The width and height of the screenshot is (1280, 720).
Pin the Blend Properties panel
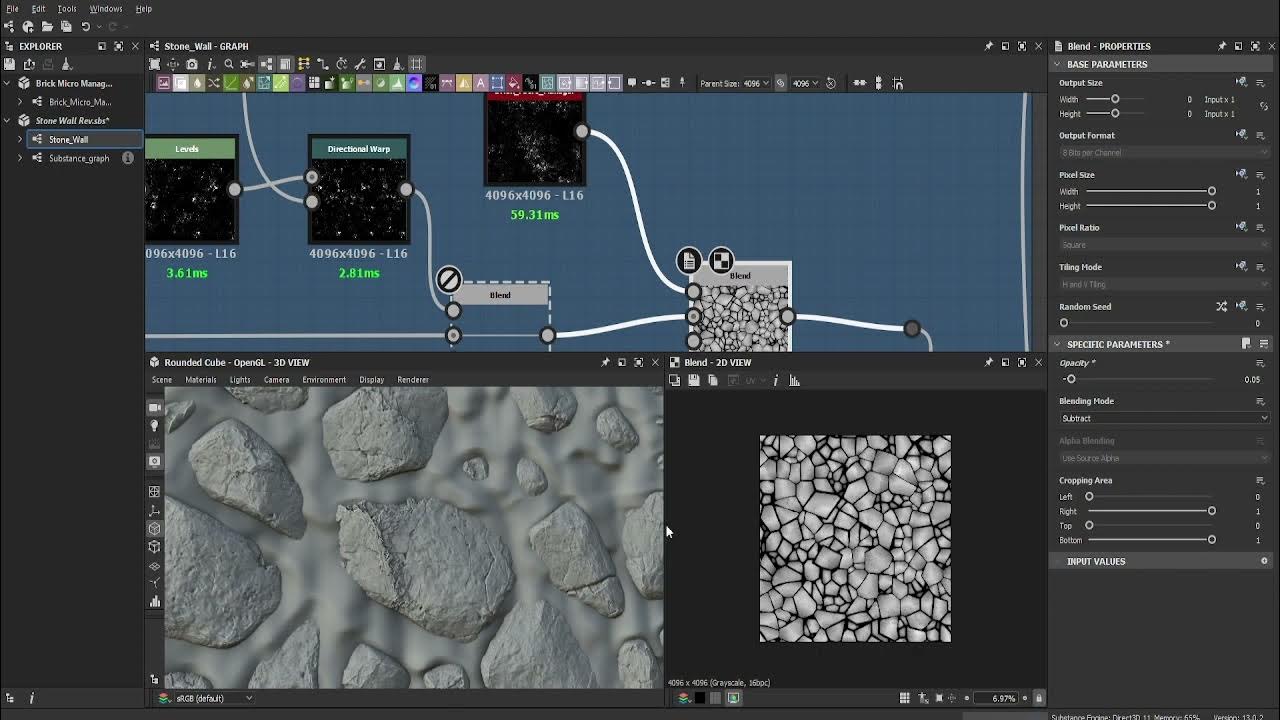(x=1222, y=46)
